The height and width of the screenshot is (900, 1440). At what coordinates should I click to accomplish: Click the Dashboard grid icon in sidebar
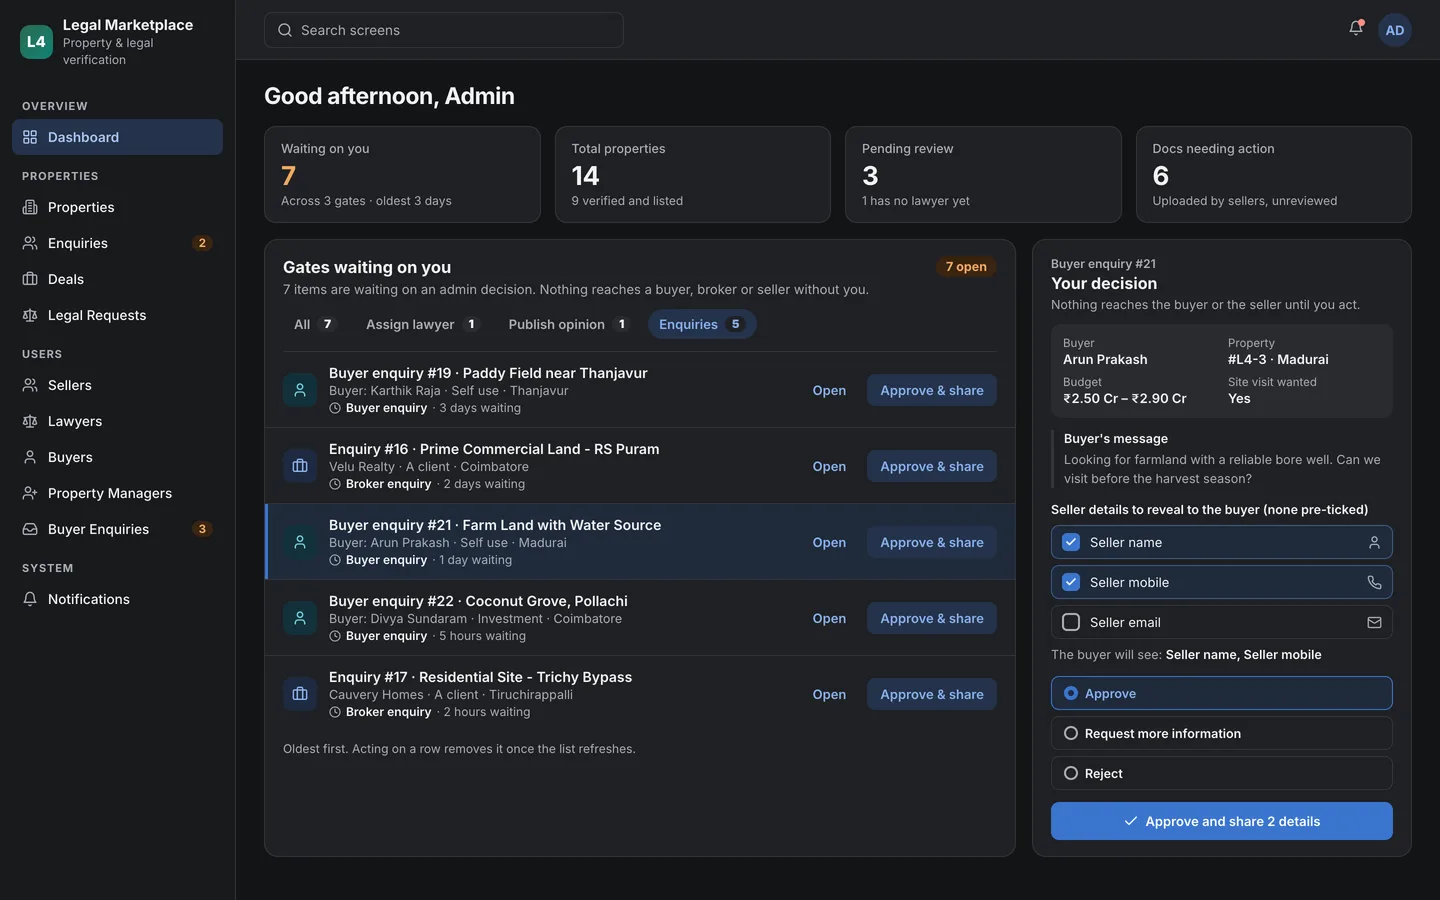(30, 137)
